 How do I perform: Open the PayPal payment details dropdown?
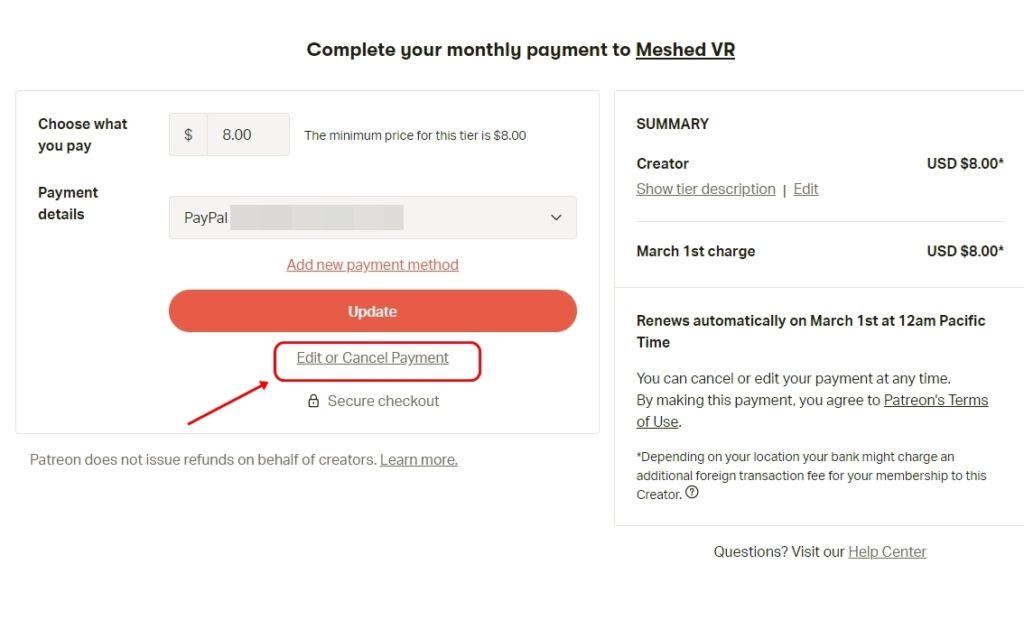[x=372, y=218]
